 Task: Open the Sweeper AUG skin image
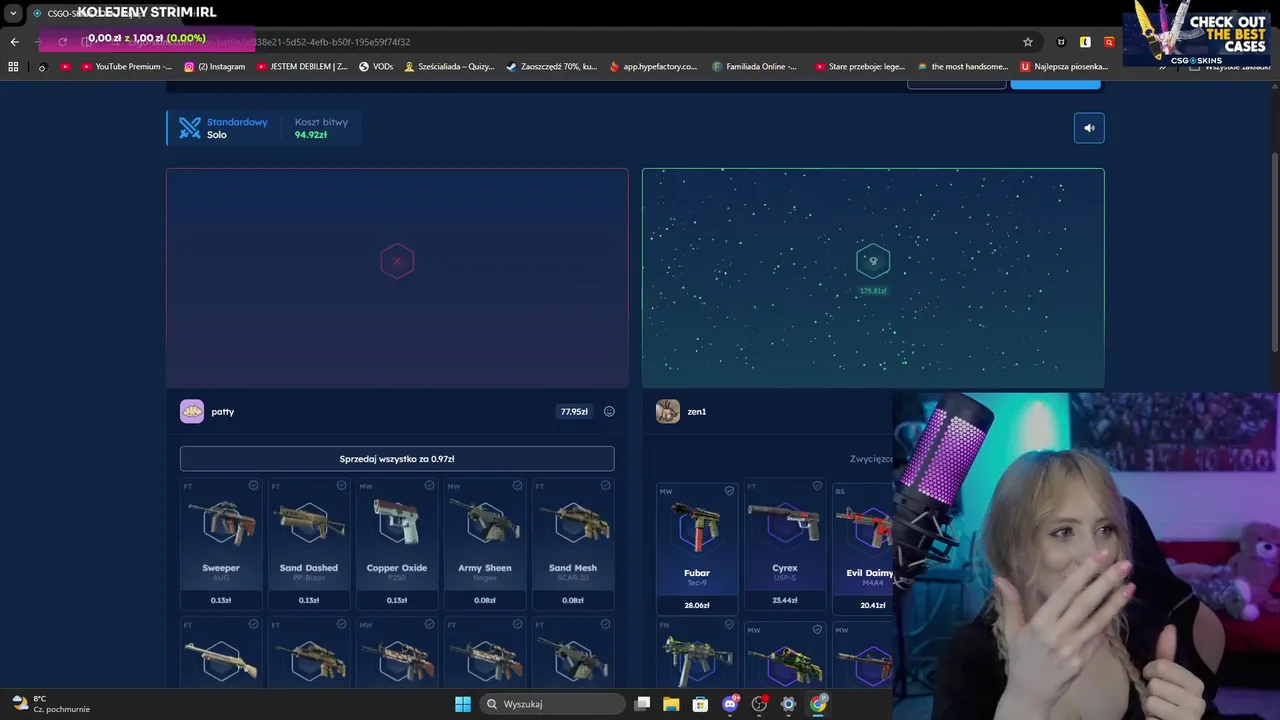click(x=221, y=523)
